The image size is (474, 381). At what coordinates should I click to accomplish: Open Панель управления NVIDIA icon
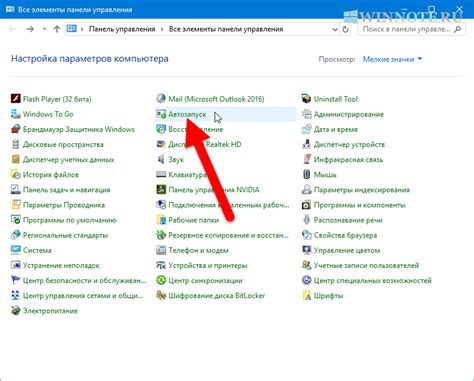pyautogui.click(x=161, y=190)
